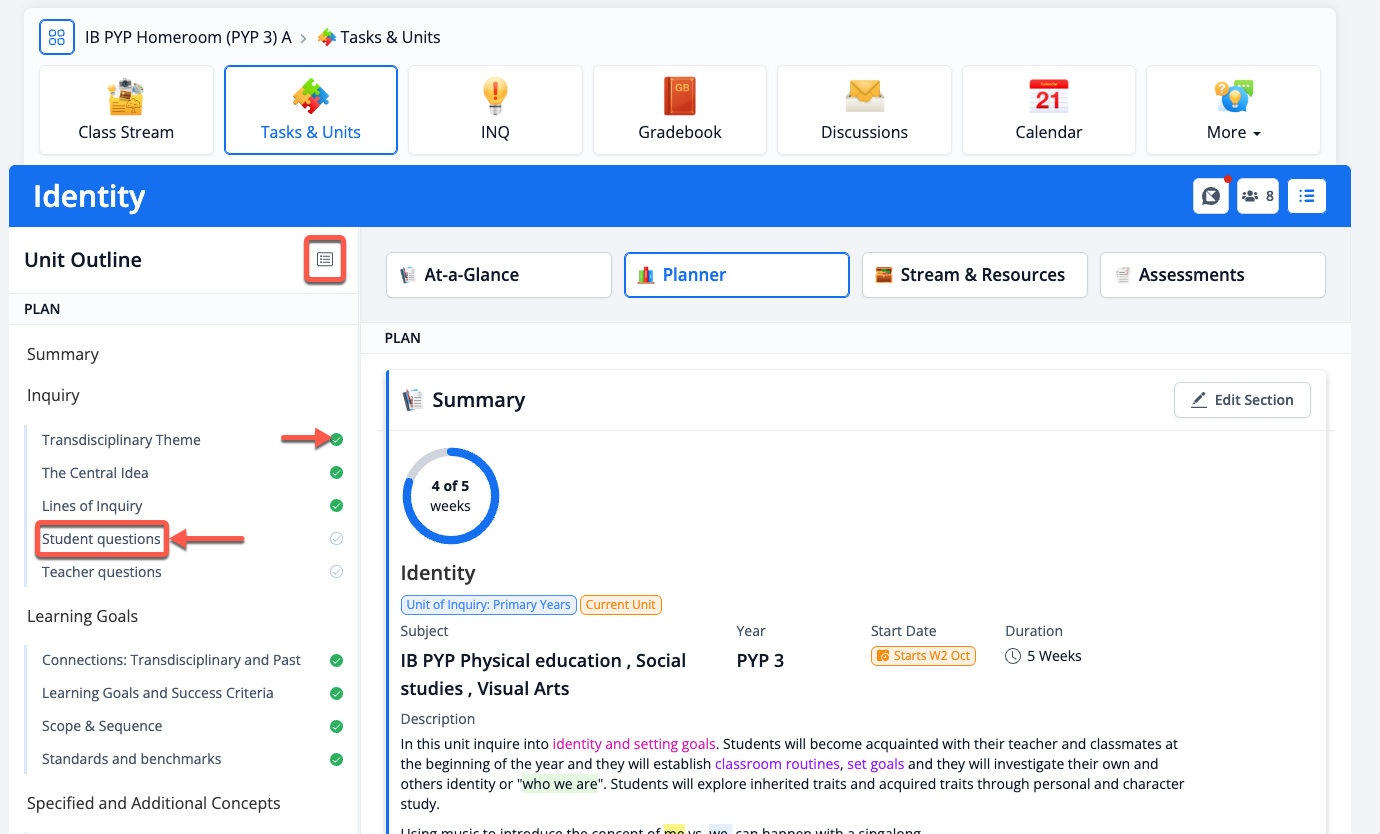This screenshot has width=1380, height=834.
Task: Expand the More dropdown menu
Action: coord(1233,110)
